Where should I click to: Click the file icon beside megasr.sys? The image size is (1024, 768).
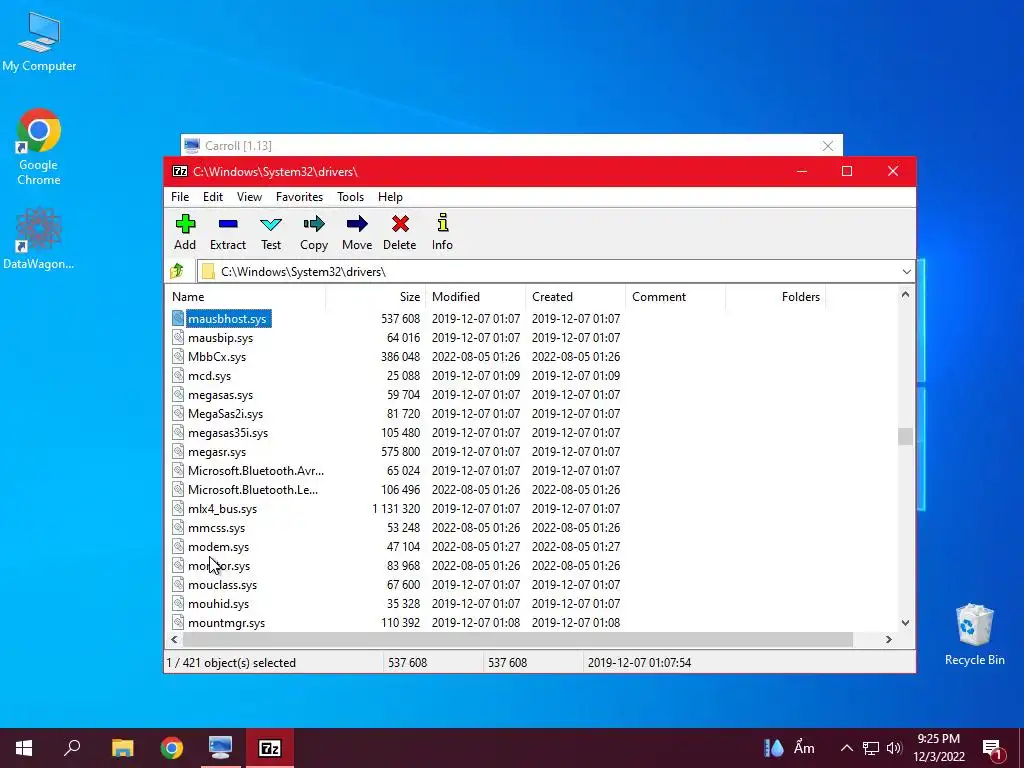[178, 451]
